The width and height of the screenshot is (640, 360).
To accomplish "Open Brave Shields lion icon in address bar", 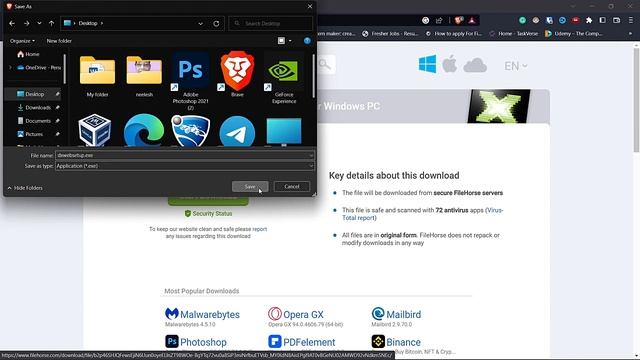I will point(459,20).
